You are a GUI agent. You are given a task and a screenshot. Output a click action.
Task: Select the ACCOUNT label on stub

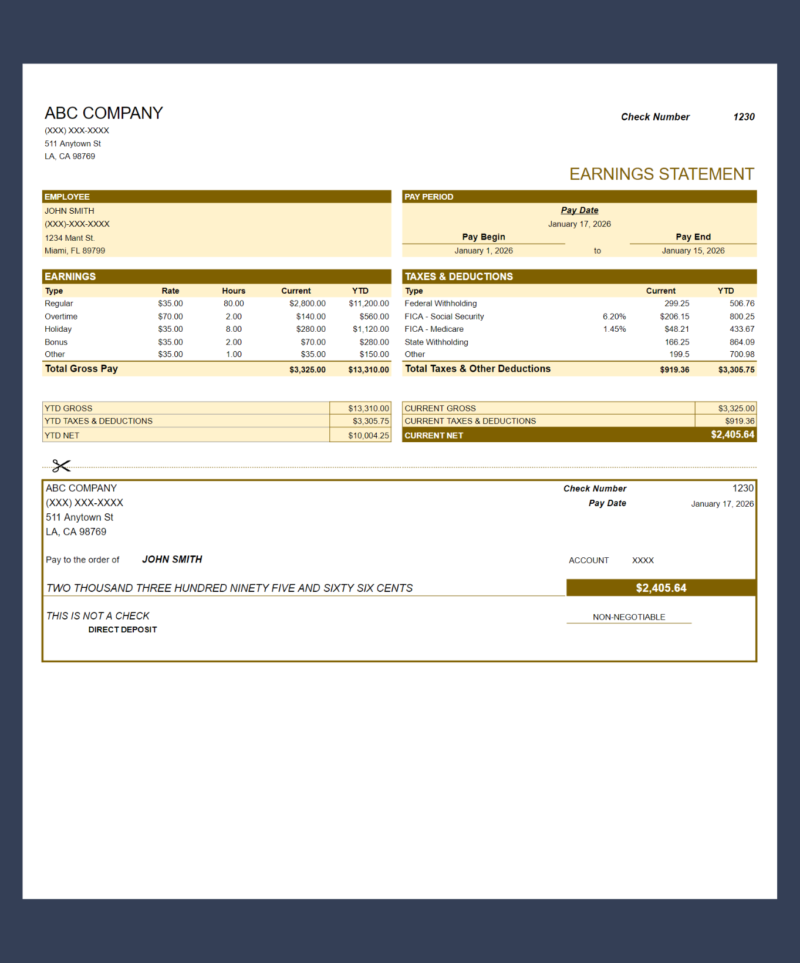588,561
